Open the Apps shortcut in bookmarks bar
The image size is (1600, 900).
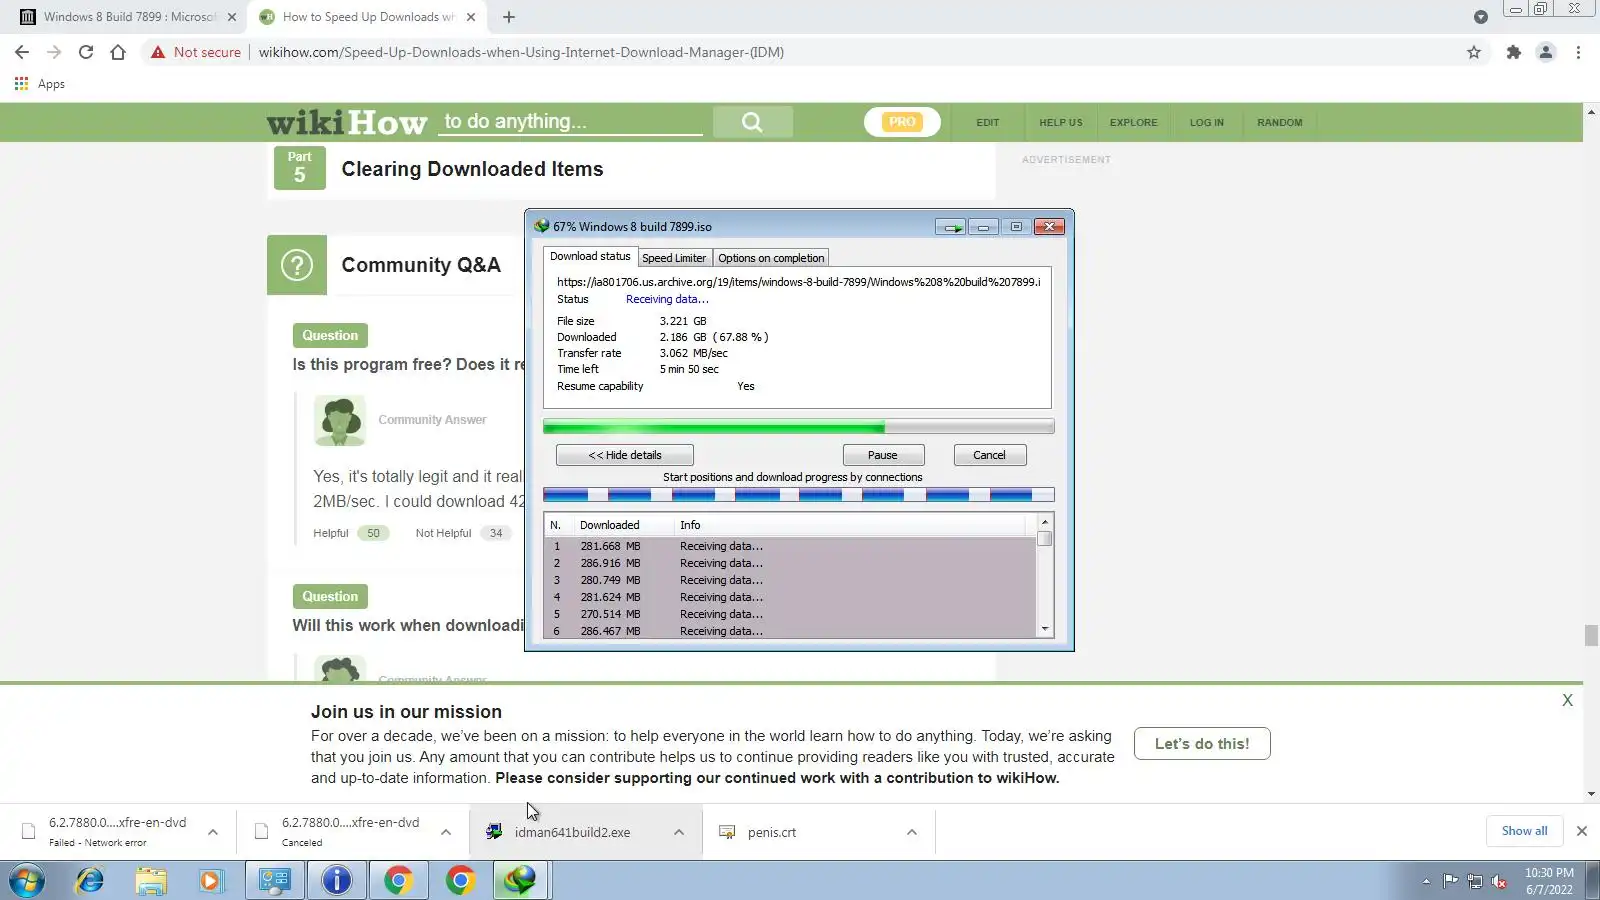[x=40, y=84]
